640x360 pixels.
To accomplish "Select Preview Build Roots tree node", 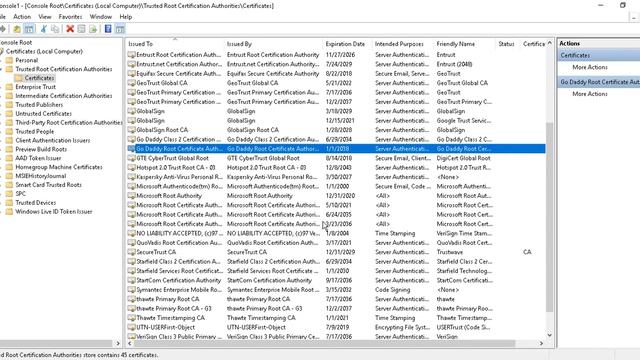I will tap(41, 149).
